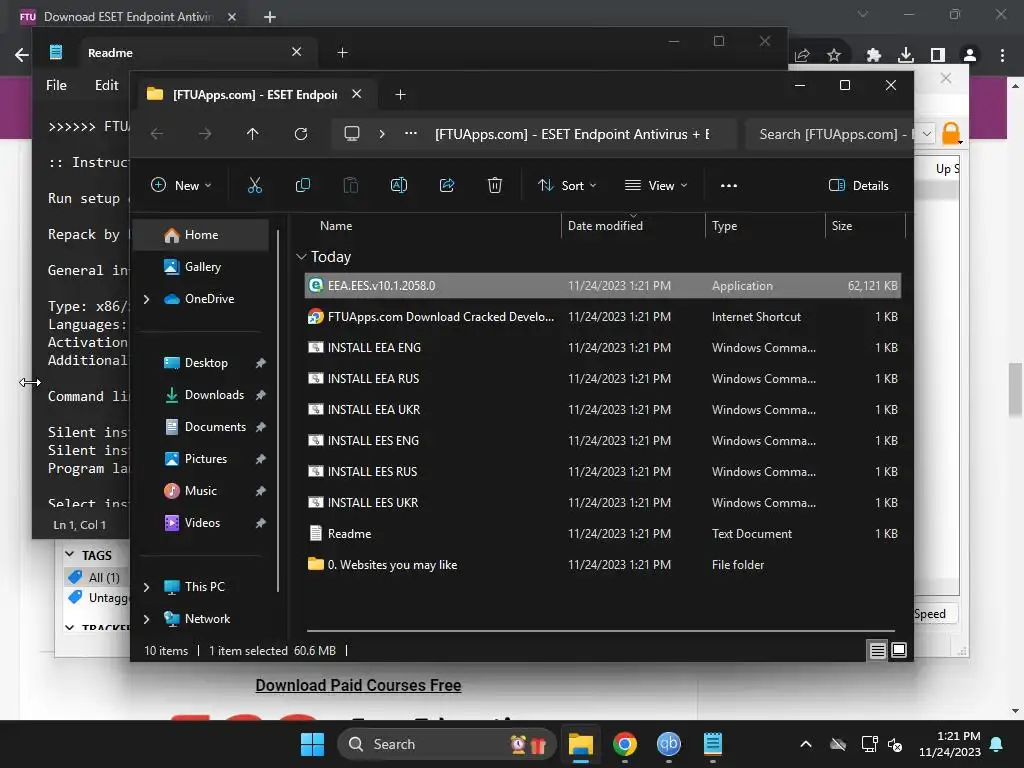This screenshot has width=1024, height=768.
Task: Go up one folder with the Up arrow
Action: [x=253, y=134]
